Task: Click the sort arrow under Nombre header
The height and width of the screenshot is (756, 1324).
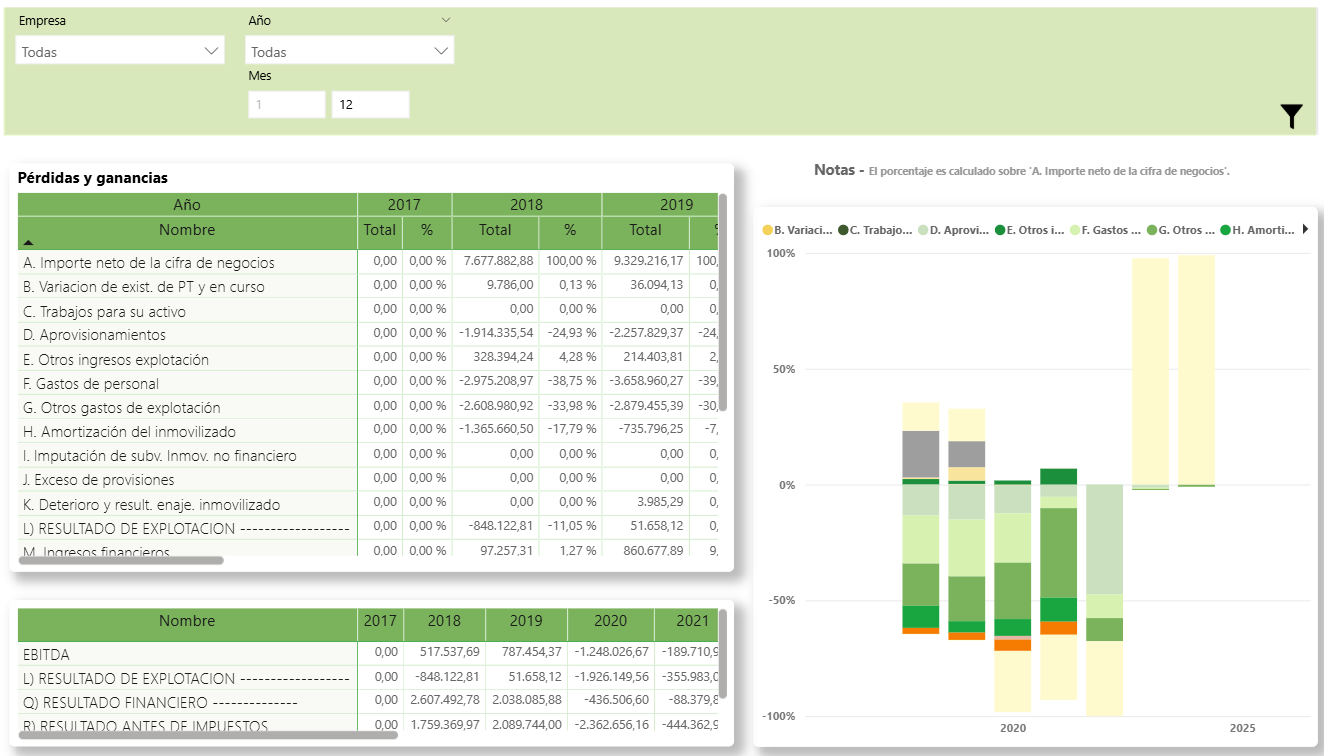Action: [x=28, y=243]
